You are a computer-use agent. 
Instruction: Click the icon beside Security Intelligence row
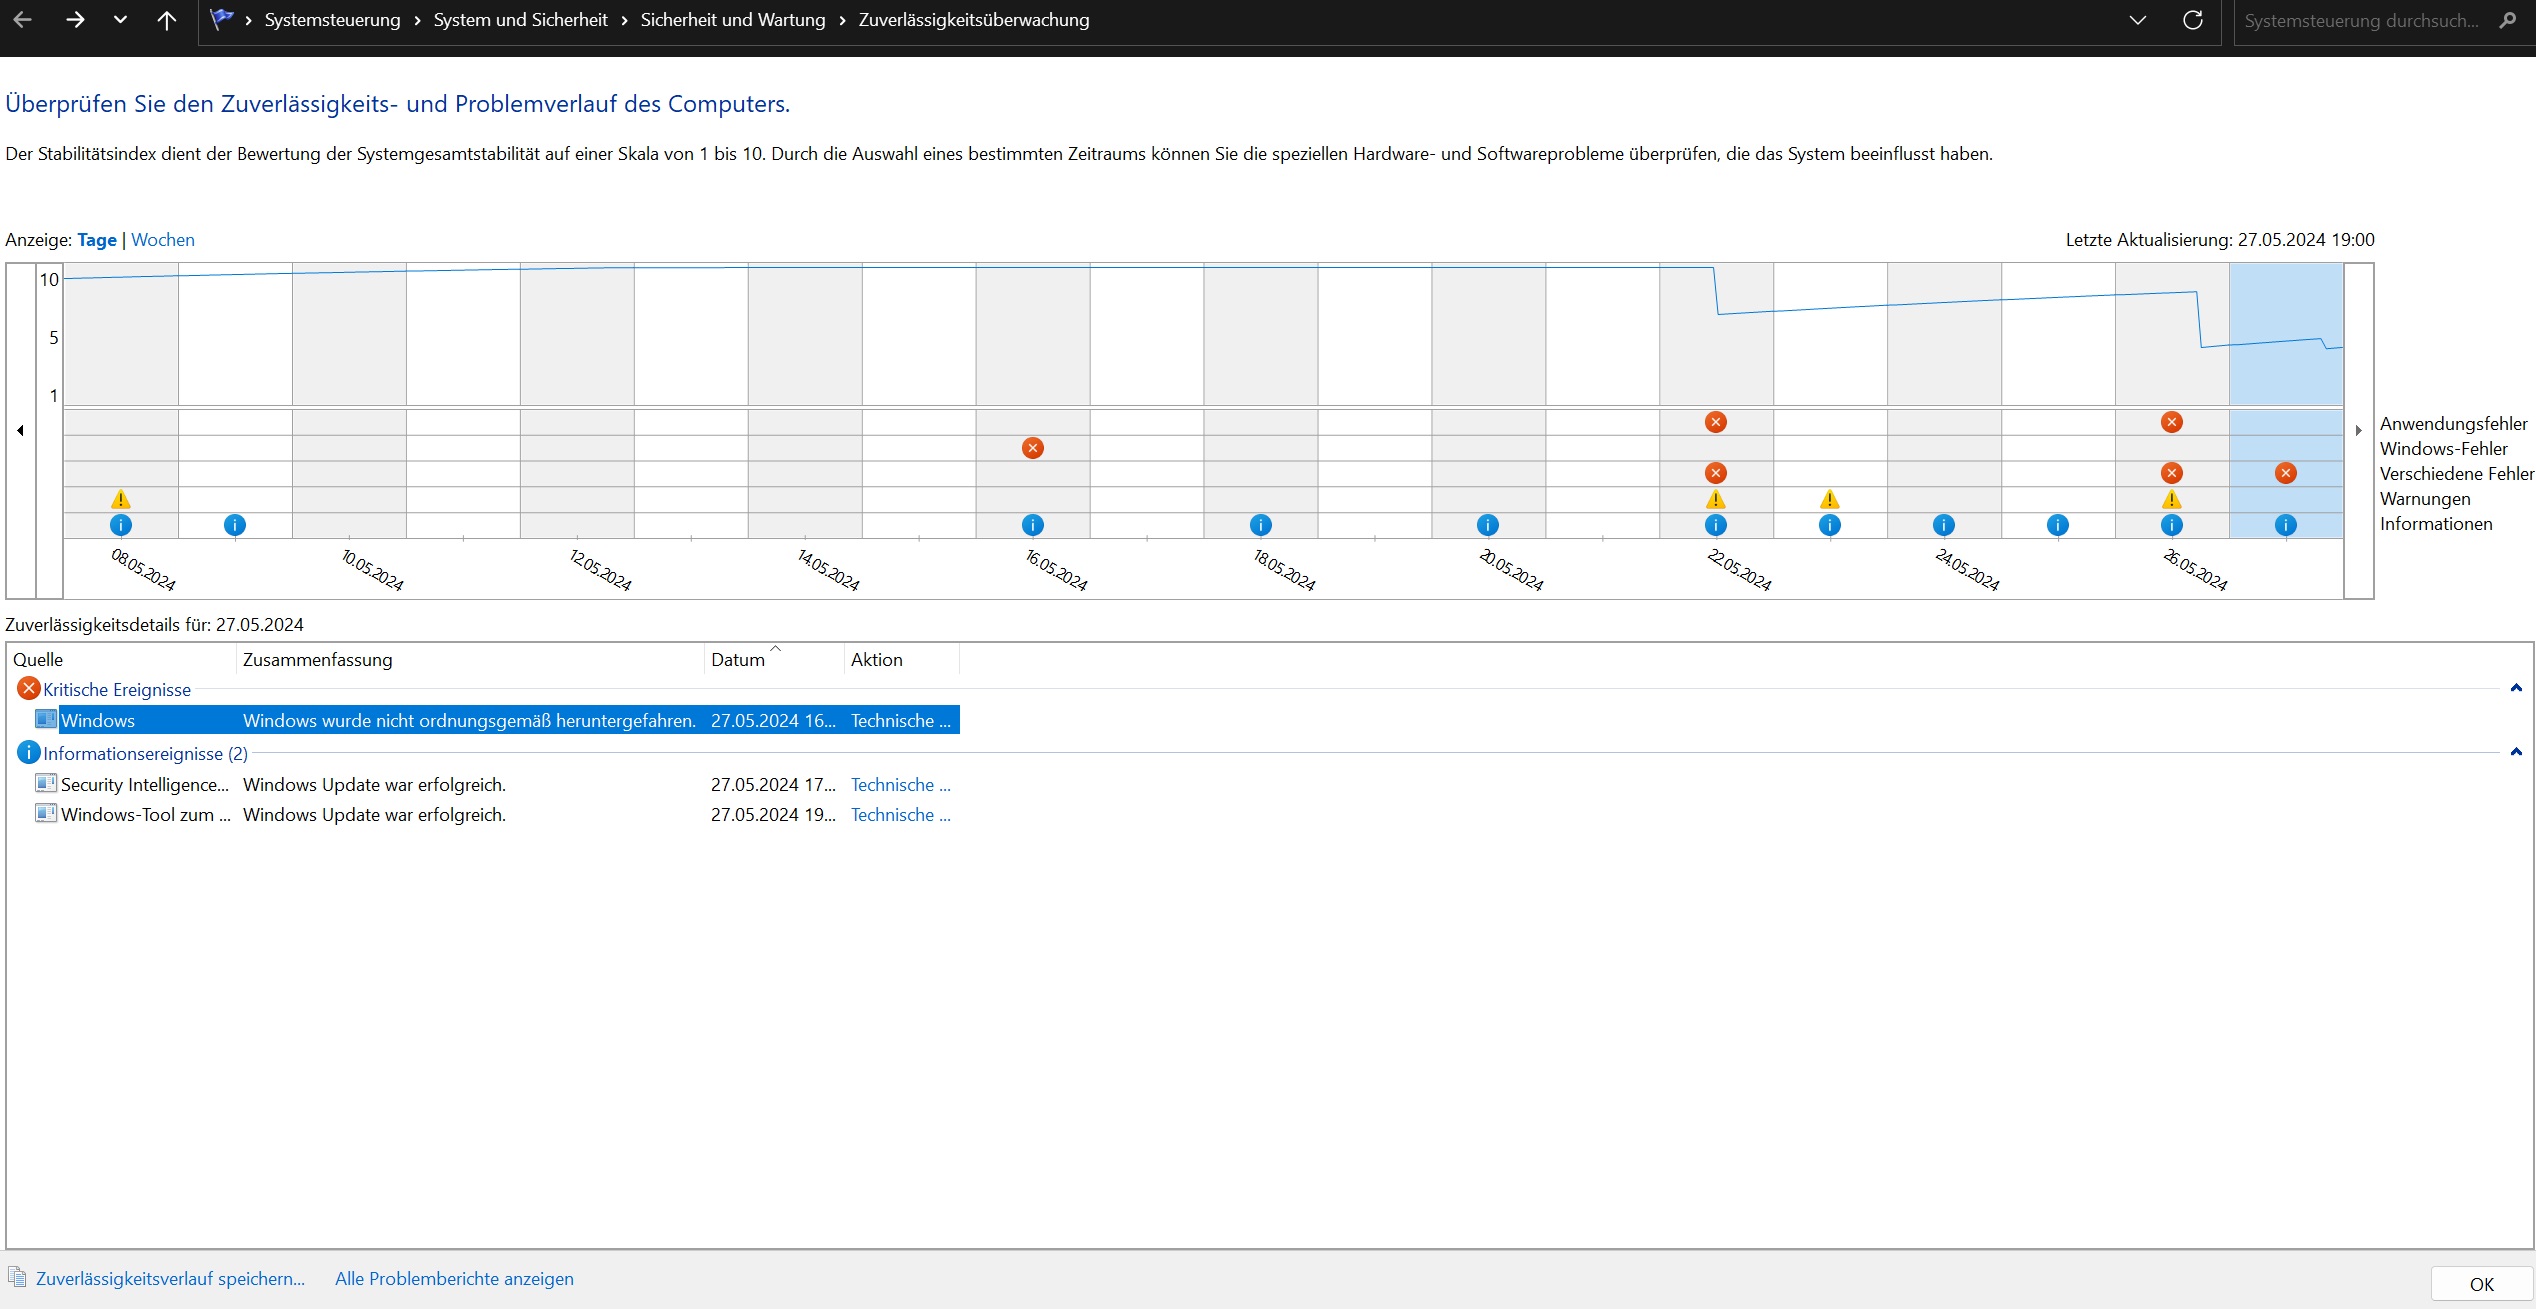46,783
